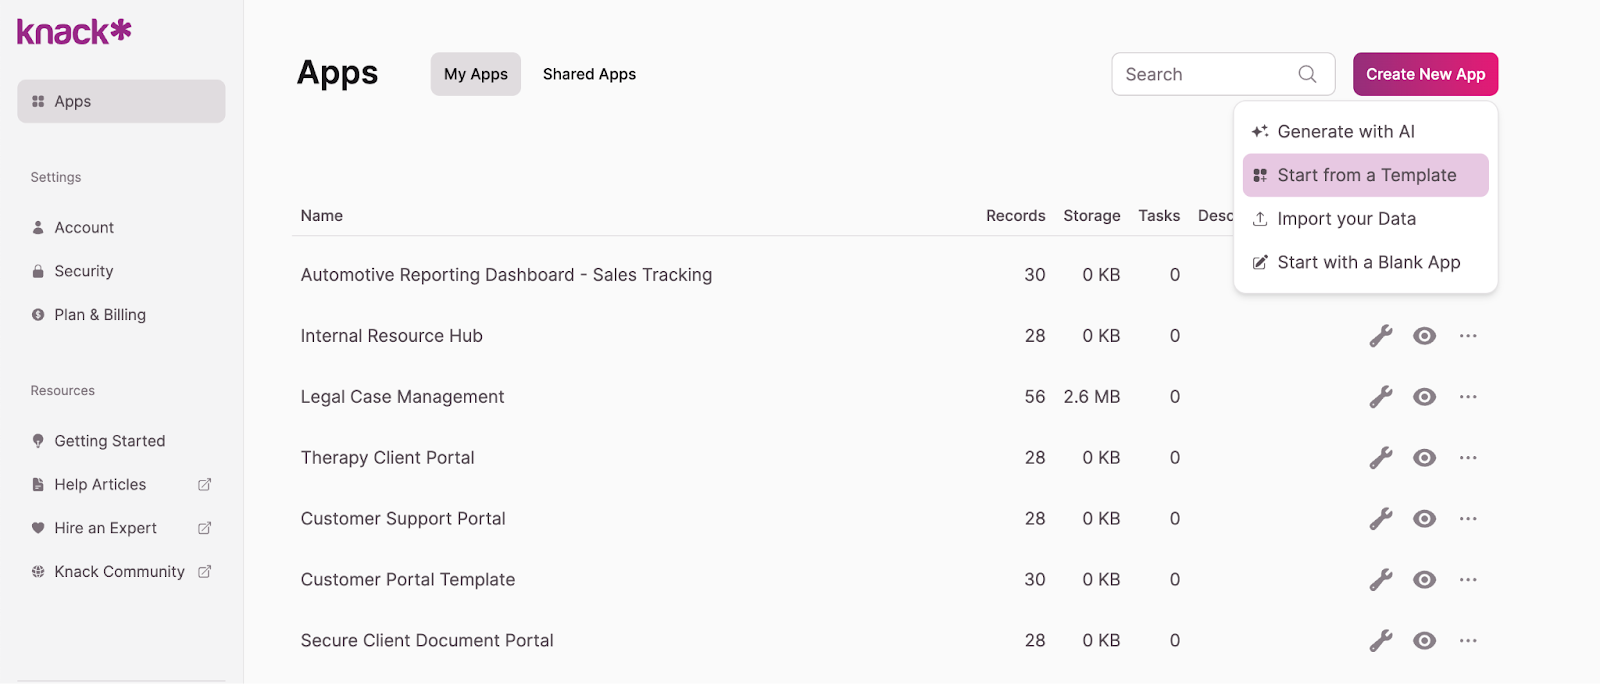This screenshot has height=684, width=1600.
Task: Click wrench icon for Secure Client Document Portal
Action: [x=1381, y=641]
